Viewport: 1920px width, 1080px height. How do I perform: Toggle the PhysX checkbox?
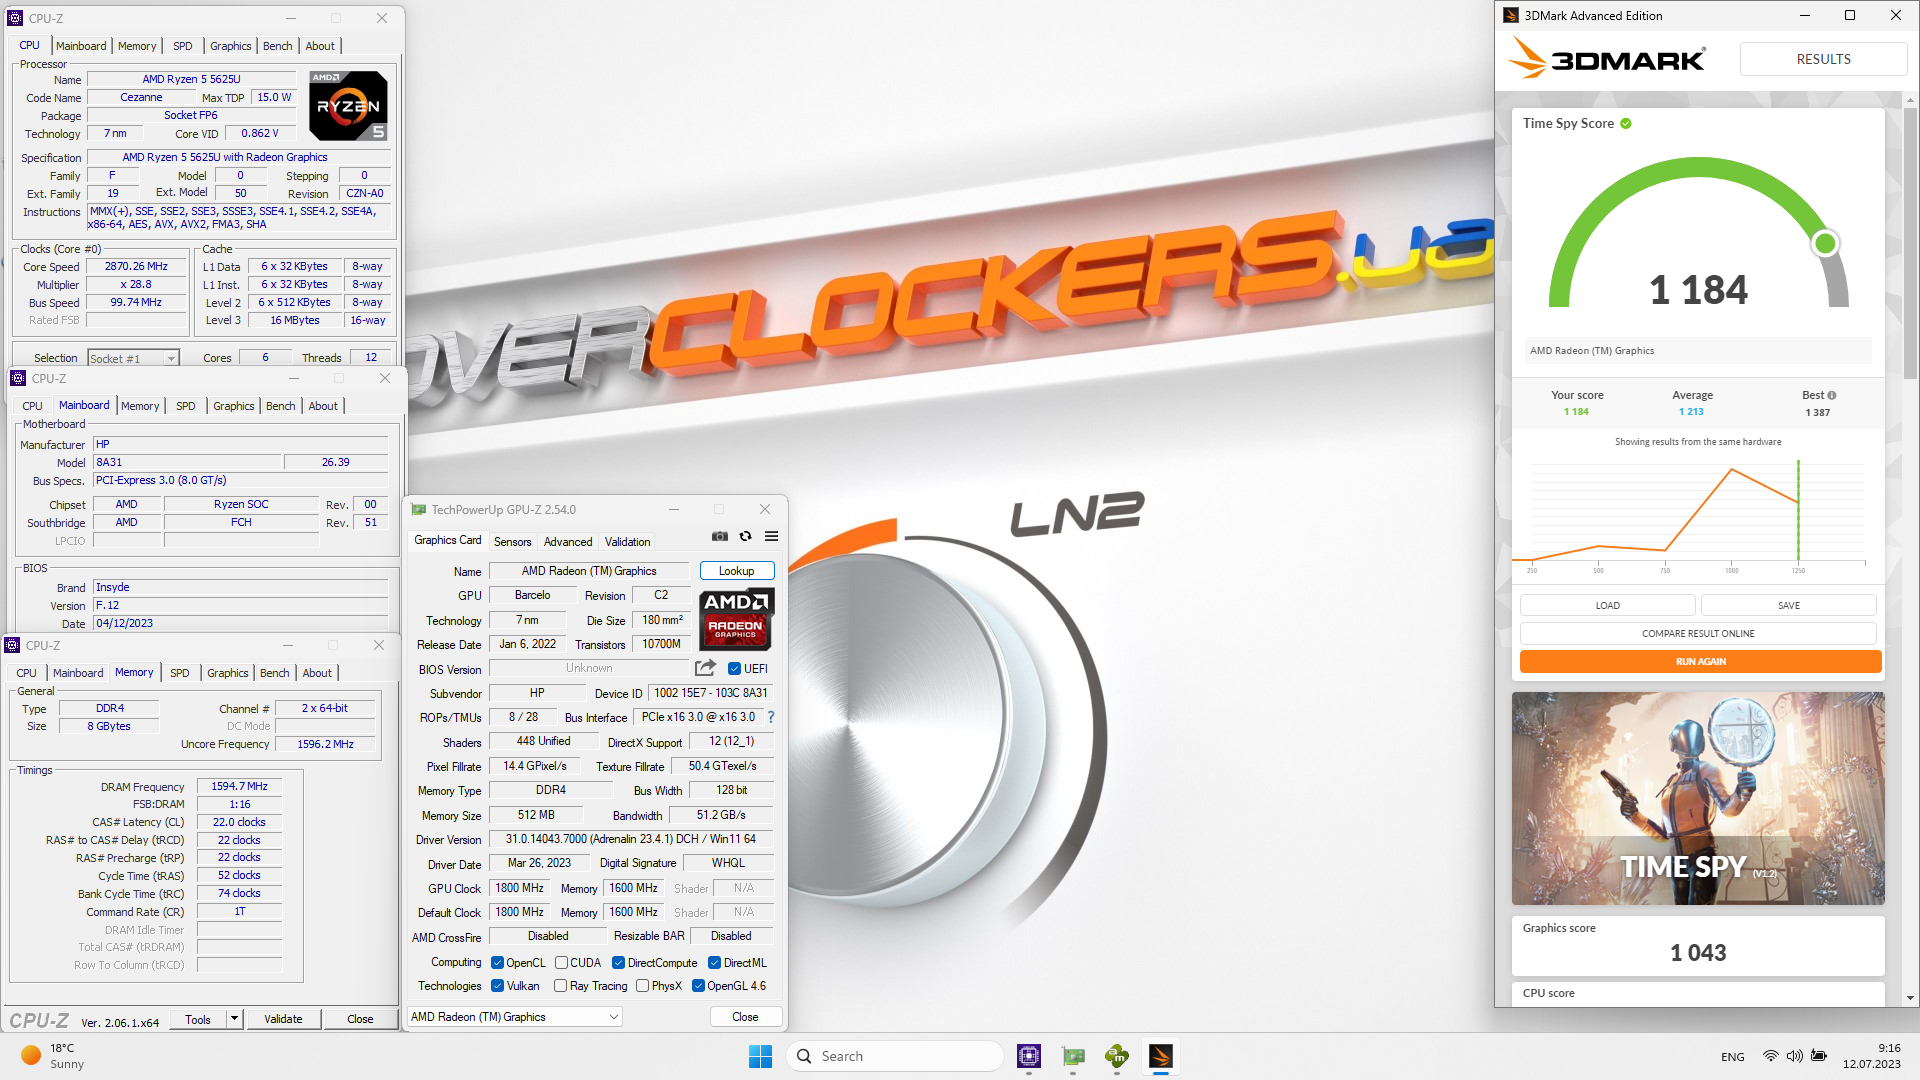click(x=643, y=986)
